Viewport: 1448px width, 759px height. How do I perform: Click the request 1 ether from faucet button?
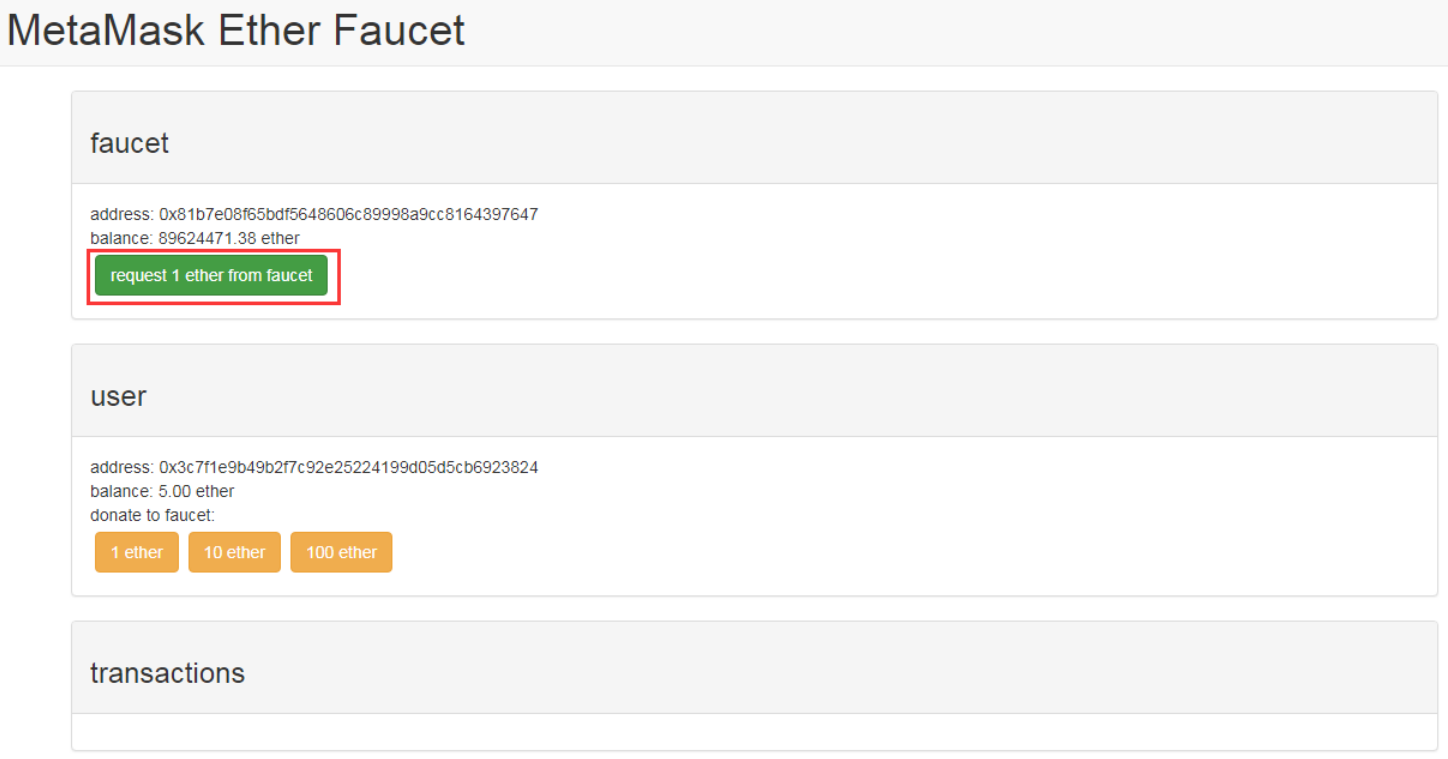pos(211,275)
